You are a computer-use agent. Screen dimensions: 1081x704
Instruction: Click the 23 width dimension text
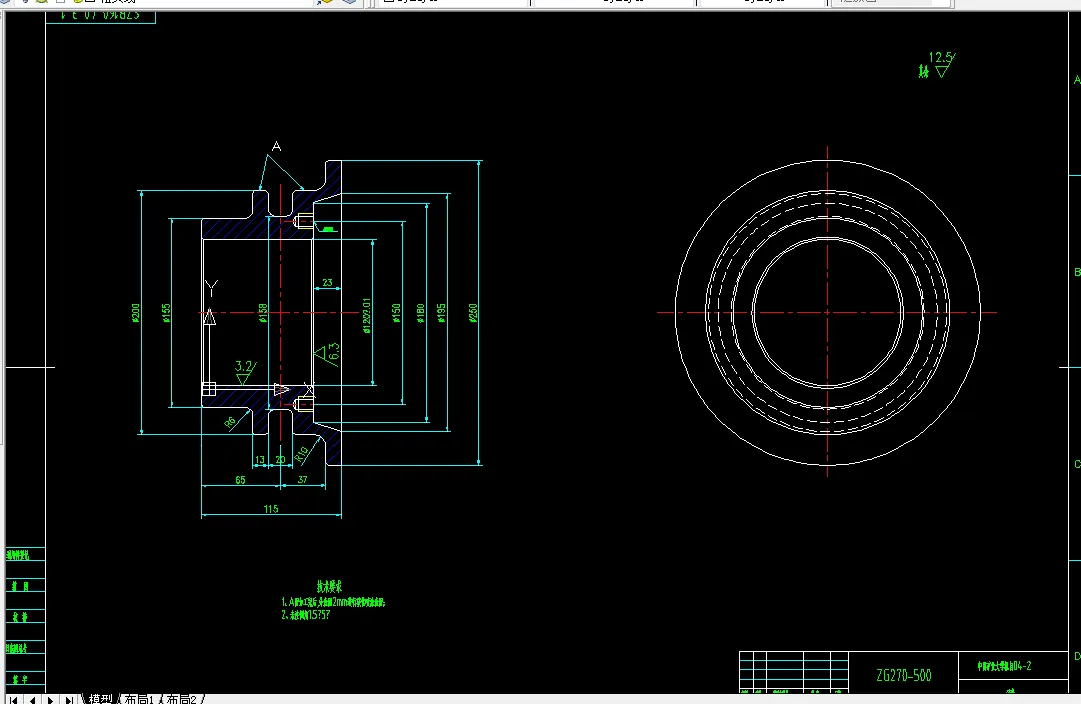coord(327,282)
